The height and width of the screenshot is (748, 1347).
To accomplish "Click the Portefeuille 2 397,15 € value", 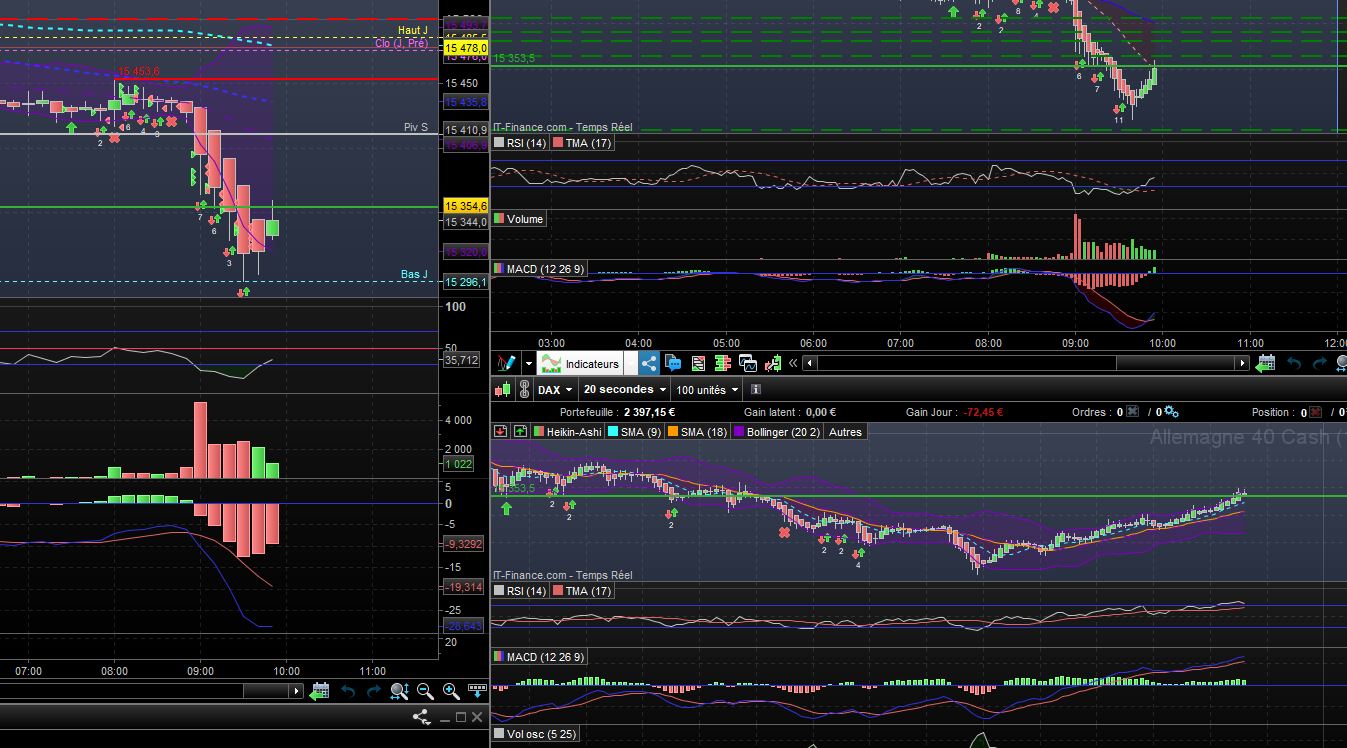I will [650, 412].
